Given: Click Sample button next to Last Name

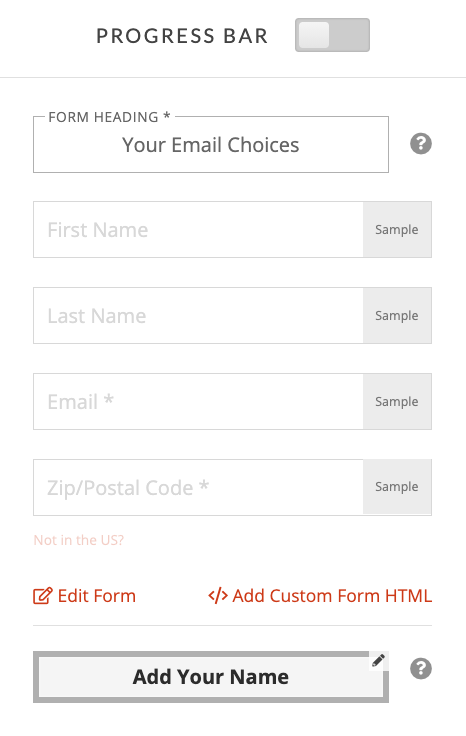Looking at the screenshot, I should pos(397,315).
